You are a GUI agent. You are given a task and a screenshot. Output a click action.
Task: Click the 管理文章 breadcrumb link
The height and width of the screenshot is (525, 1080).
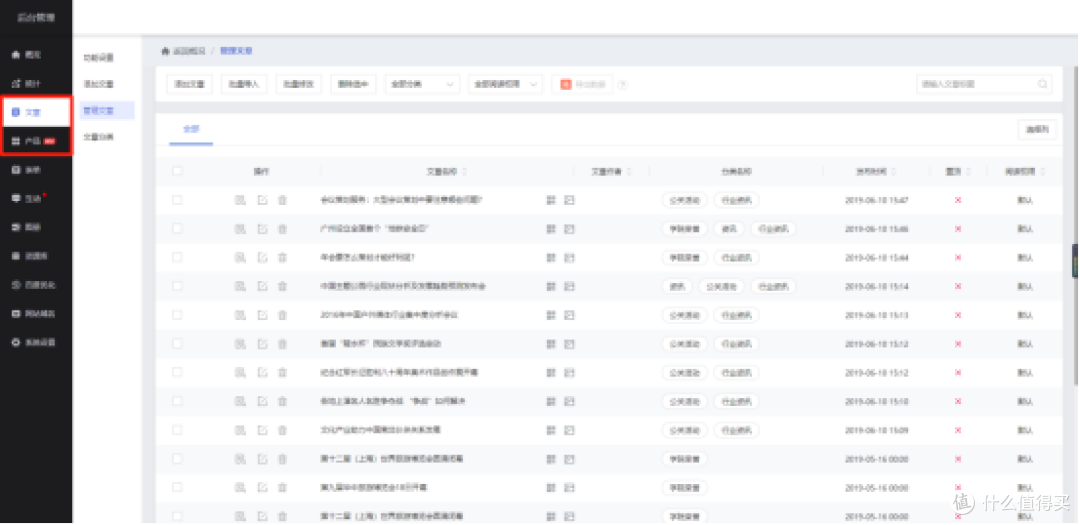(236, 51)
